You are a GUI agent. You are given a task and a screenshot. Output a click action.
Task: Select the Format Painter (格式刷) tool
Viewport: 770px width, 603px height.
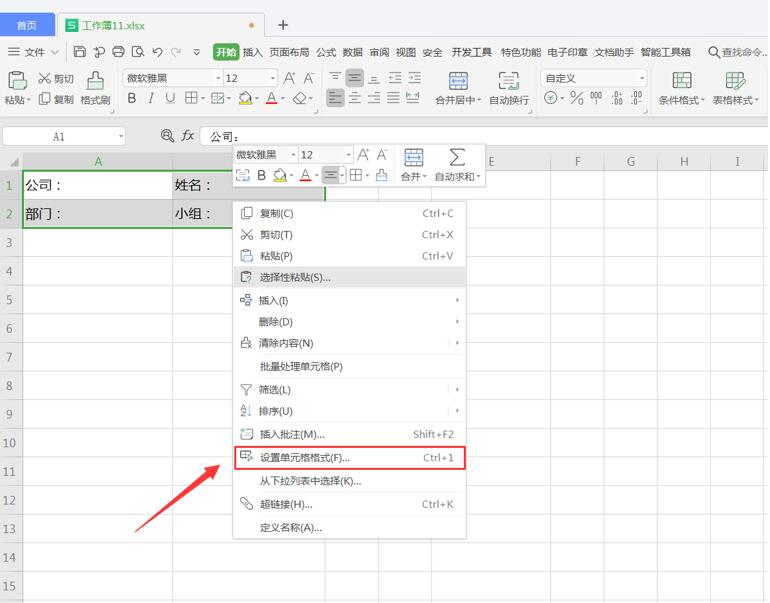coord(95,88)
